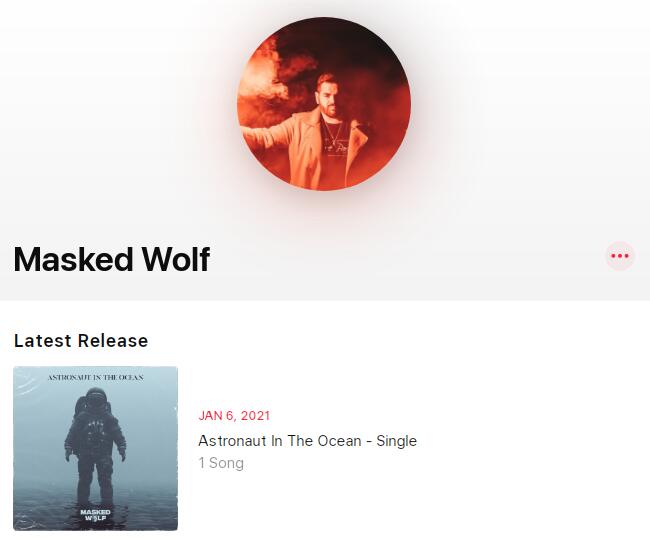
Task: Open the Astronaut In The Ocean - Single link
Action: click(307, 441)
